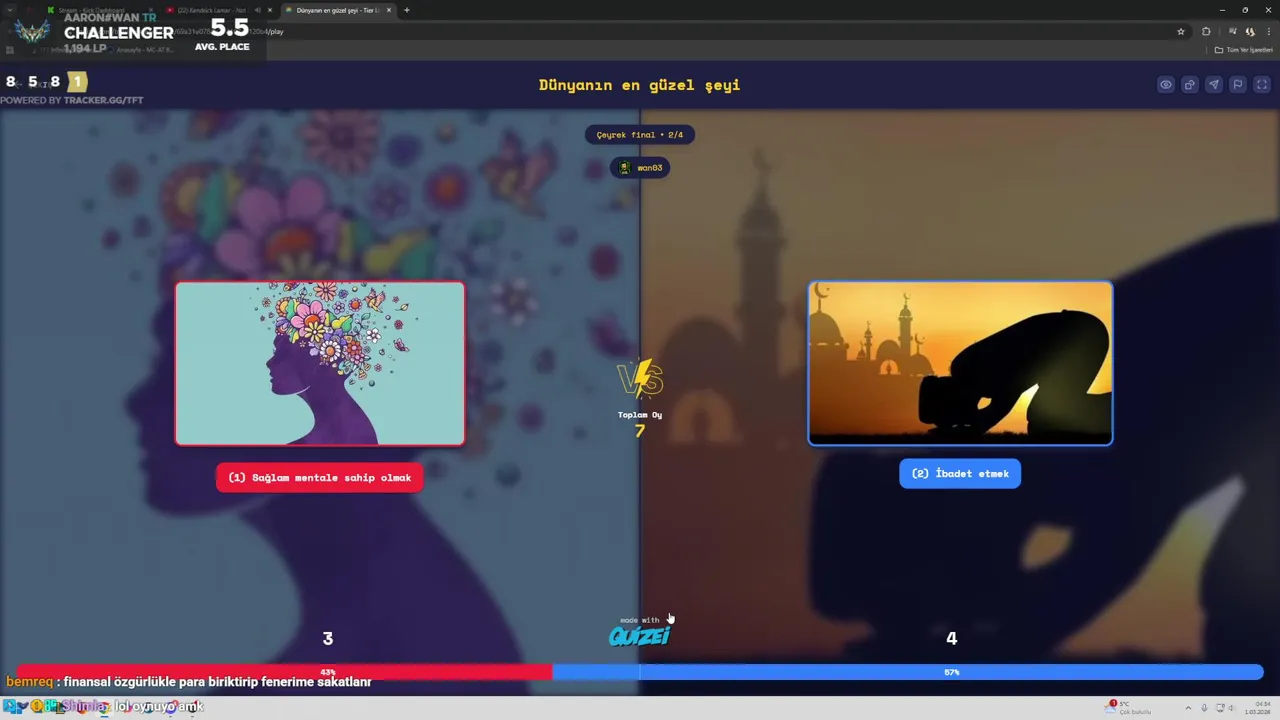Vote for '(2) İbadet etmek' button
1280x720 pixels.
(960, 473)
